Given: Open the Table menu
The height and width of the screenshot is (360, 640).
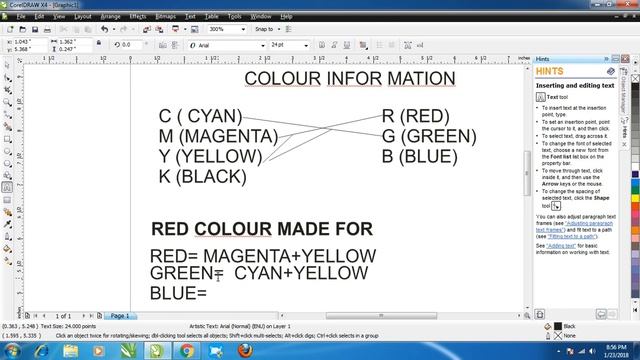Looking at the screenshot, I should pyautogui.click(x=211, y=16).
